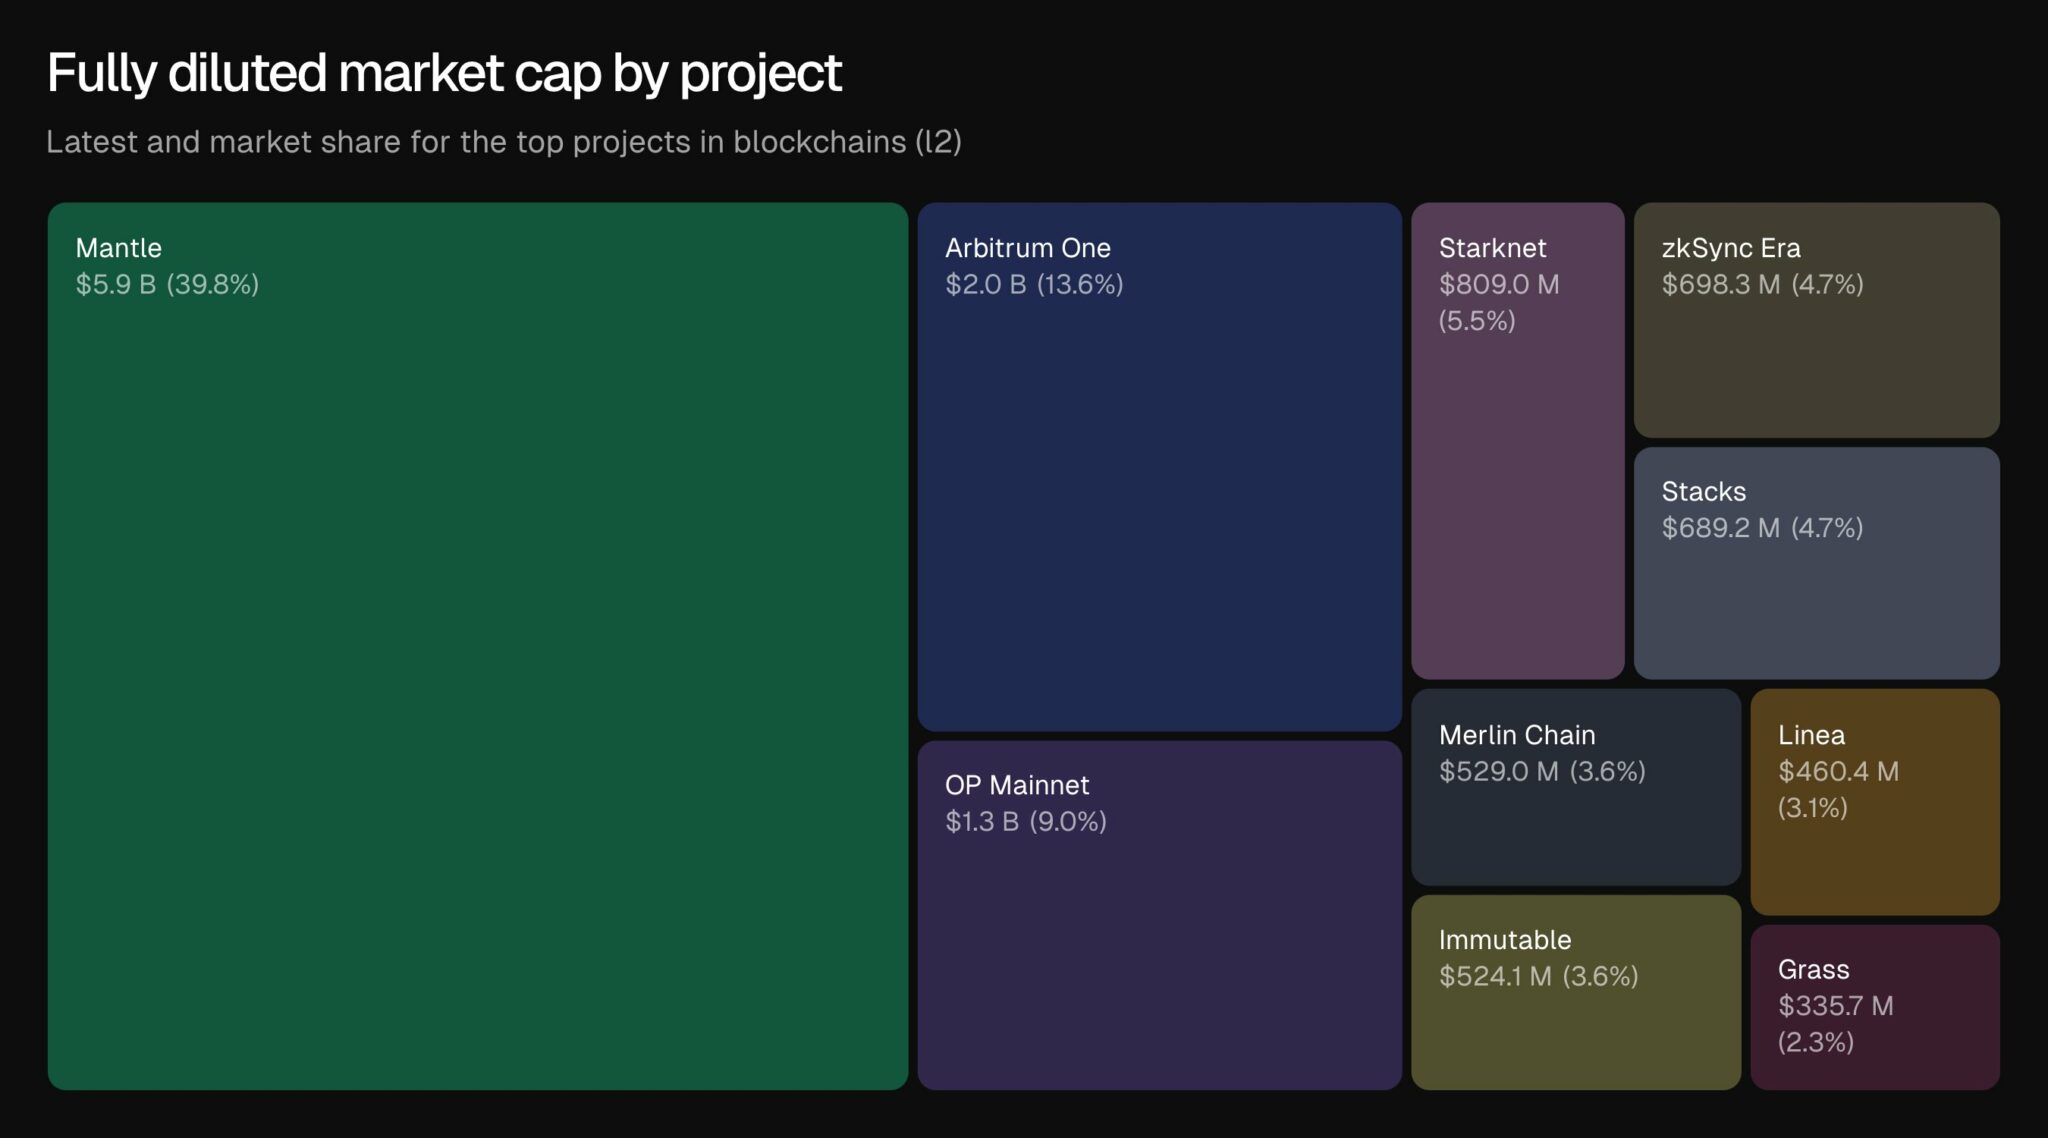Select the Starknet treemap tile
This screenshot has width=2048, height=1138.
[1517, 440]
